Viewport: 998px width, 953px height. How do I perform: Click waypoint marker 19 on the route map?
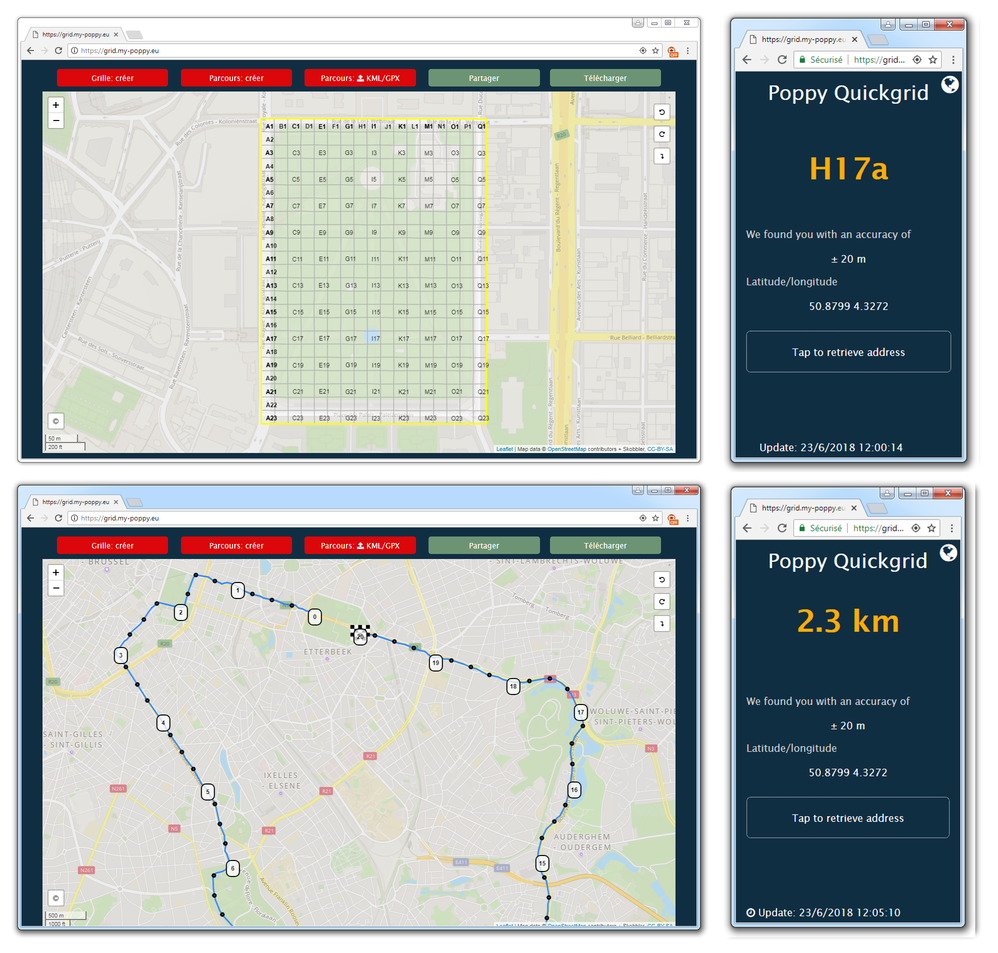(435, 663)
